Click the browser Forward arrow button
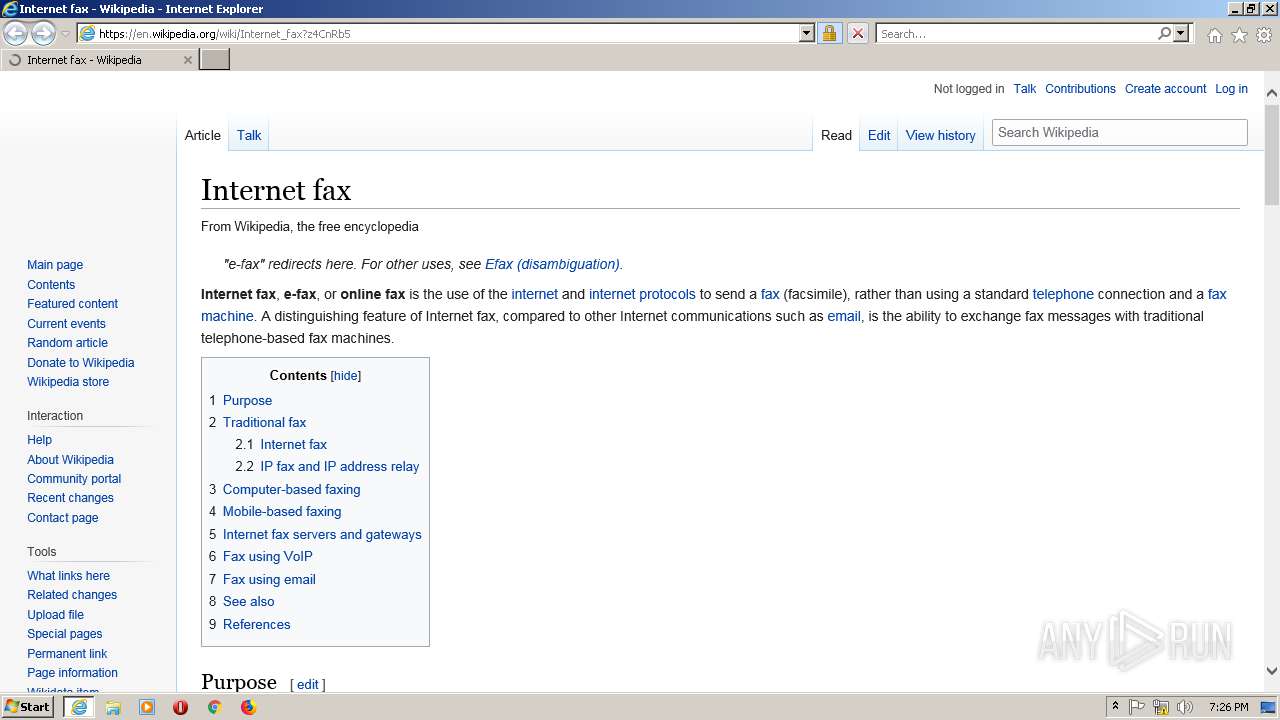The height and width of the screenshot is (720, 1280). tap(43, 33)
